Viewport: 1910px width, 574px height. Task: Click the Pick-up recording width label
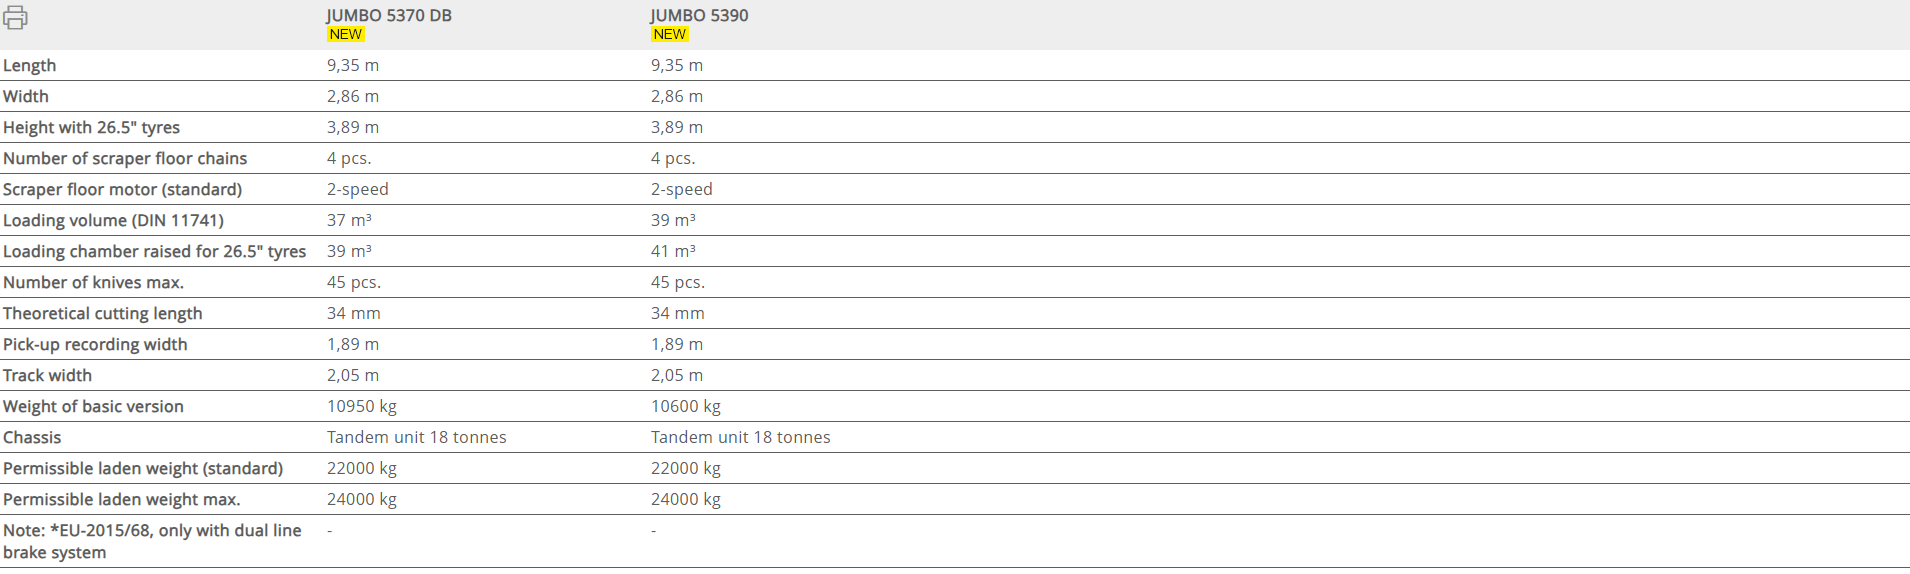(x=95, y=344)
